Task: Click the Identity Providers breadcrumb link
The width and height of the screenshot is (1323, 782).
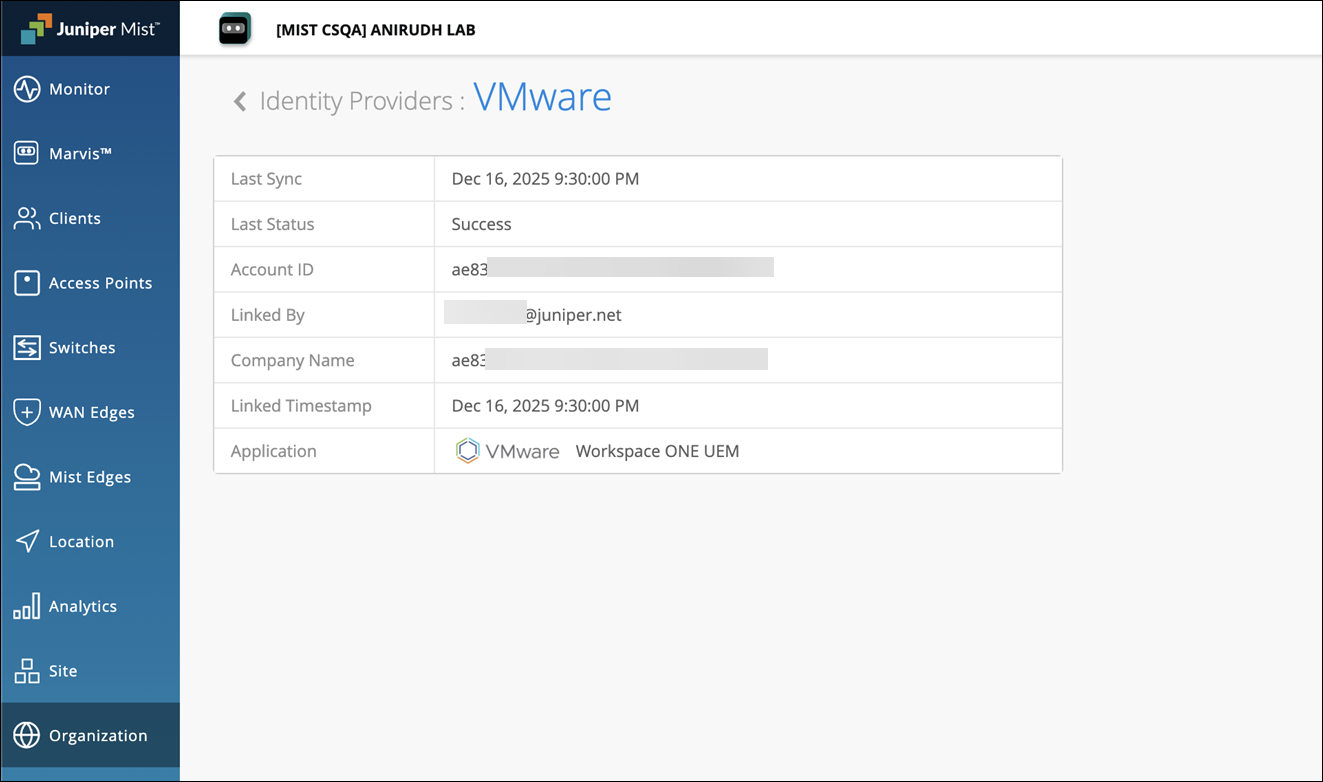Action: tap(355, 101)
